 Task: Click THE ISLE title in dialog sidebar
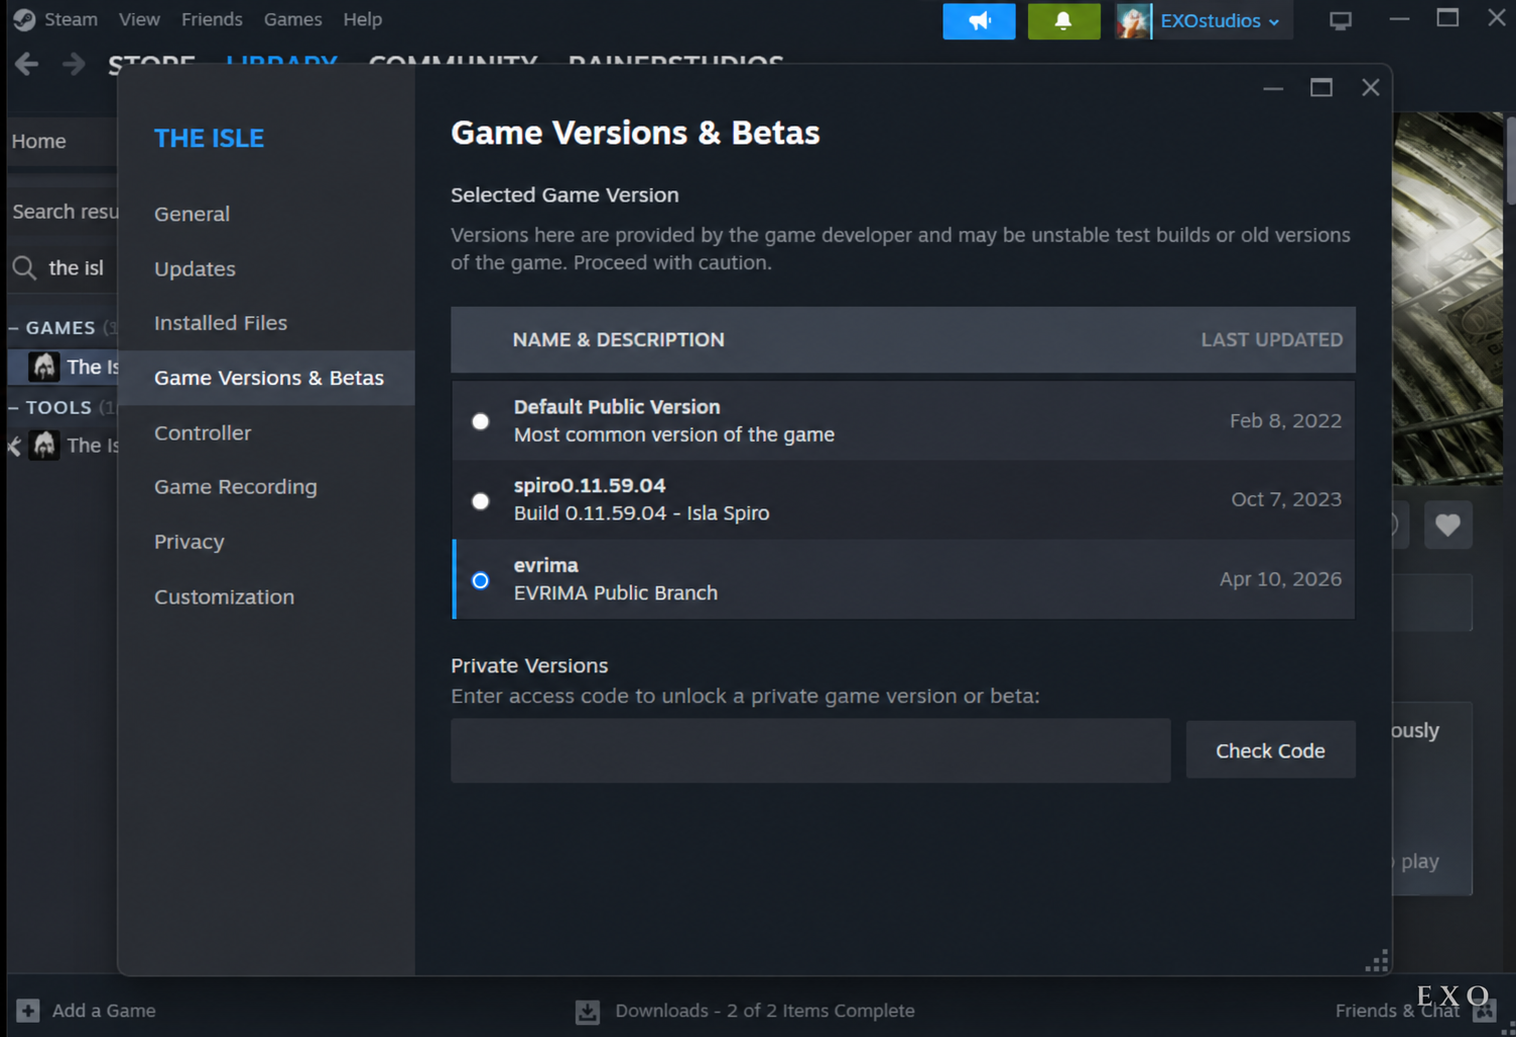[x=209, y=138]
